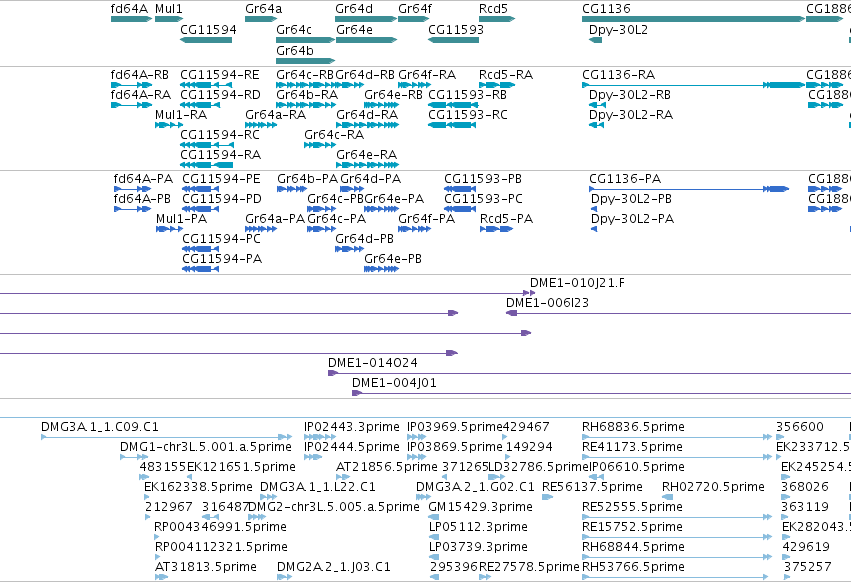
Task: Select protein Gr64b-PA
Action: pyautogui.click(x=308, y=179)
